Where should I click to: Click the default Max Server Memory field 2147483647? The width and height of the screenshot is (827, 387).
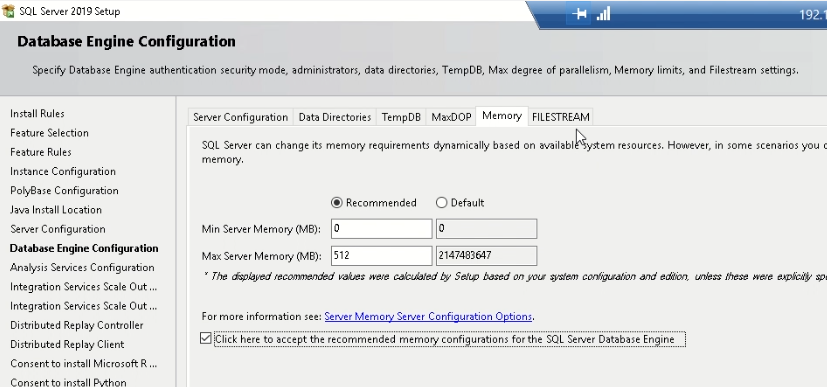point(486,255)
